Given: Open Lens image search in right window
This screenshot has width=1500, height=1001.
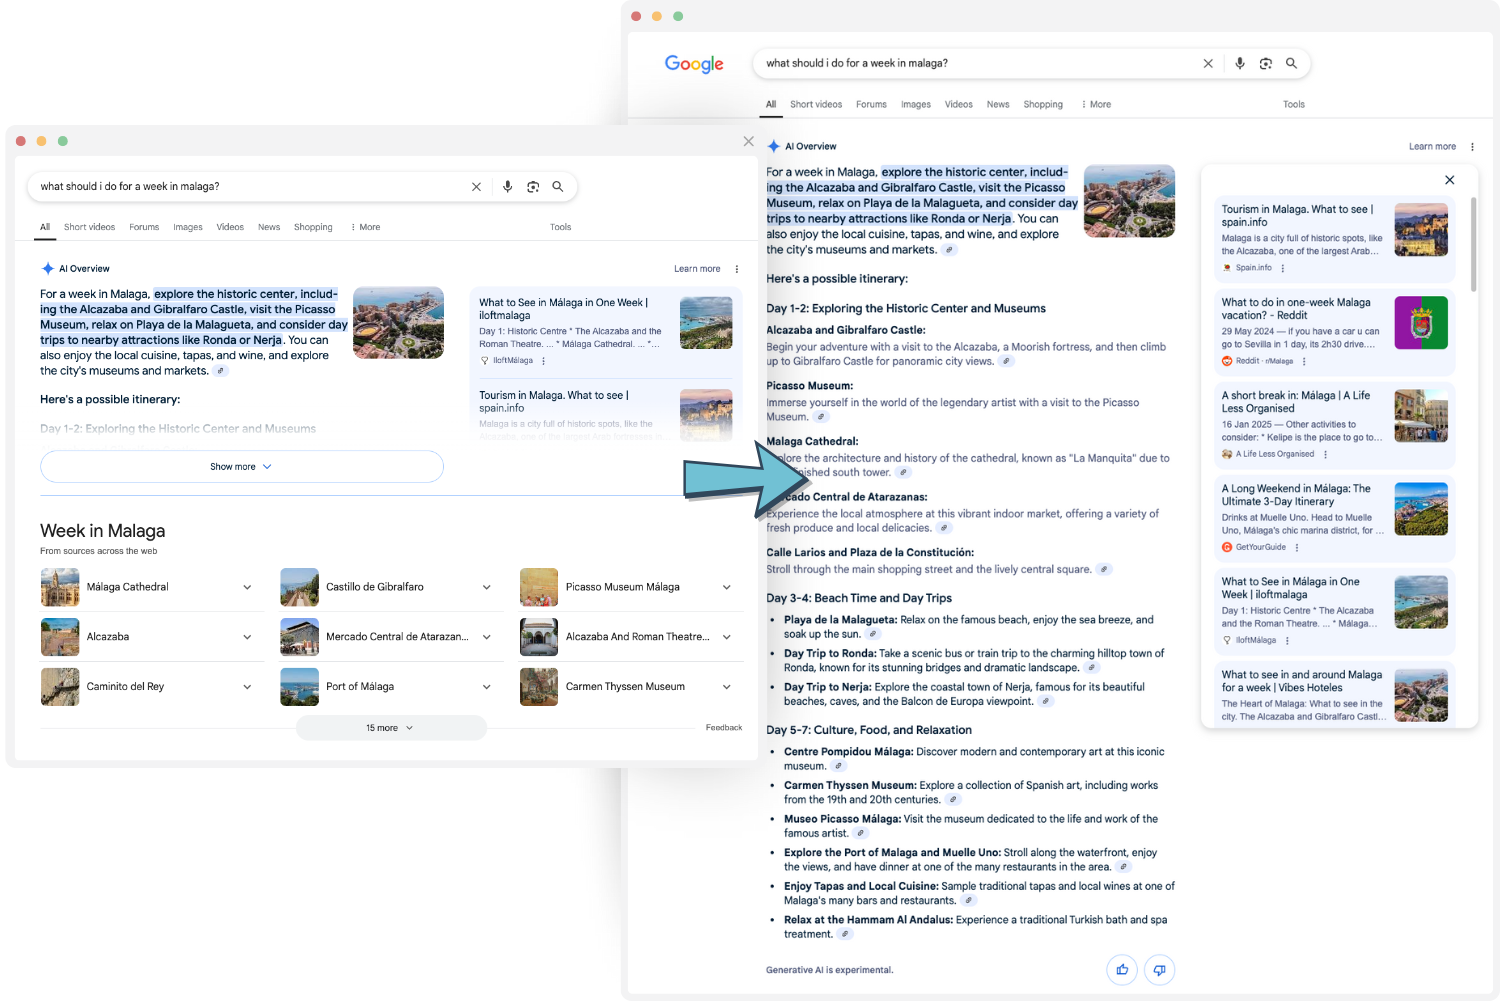Looking at the screenshot, I should 1266,63.
